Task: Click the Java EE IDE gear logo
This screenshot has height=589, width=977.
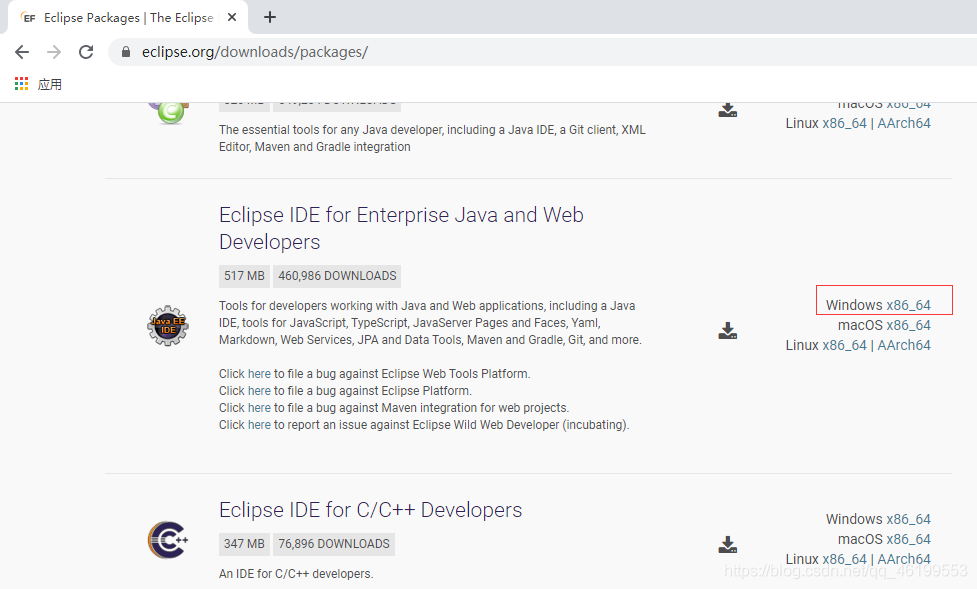Action: click(x=168, y=325)
